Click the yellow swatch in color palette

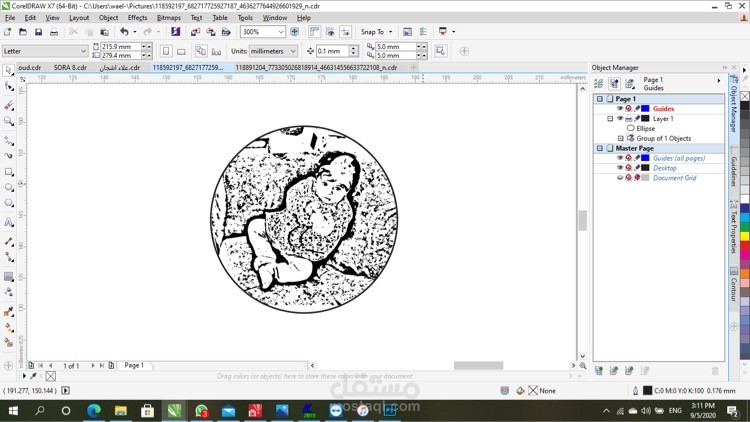(745, 236)
